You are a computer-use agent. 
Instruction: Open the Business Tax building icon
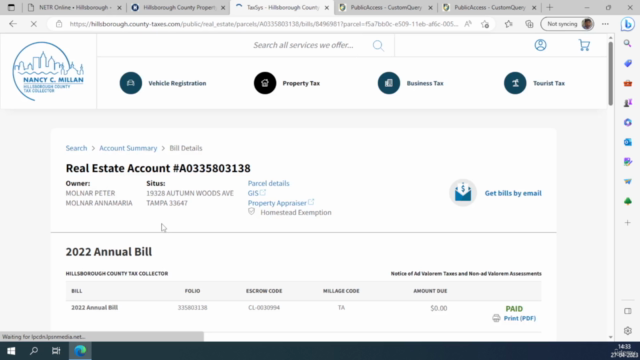pos(389,83)
